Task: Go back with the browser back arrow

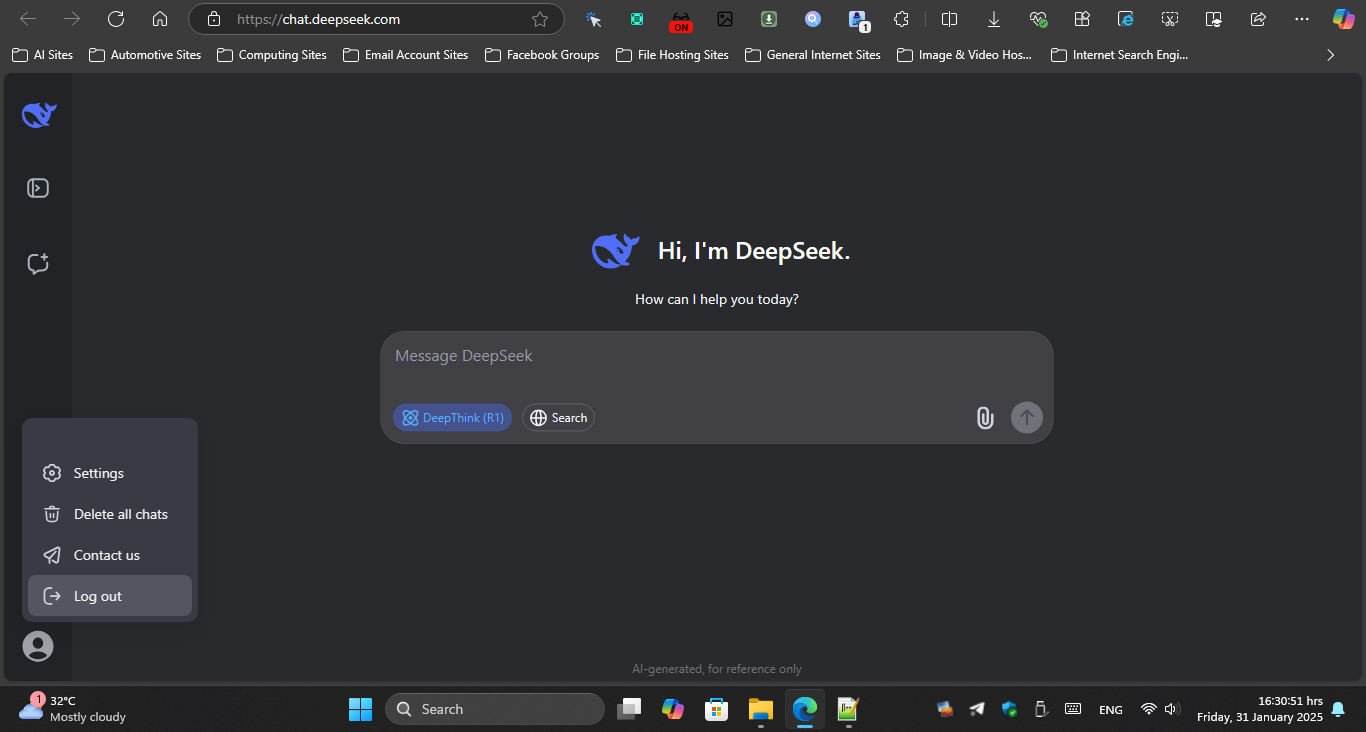Action: [28, 19]
